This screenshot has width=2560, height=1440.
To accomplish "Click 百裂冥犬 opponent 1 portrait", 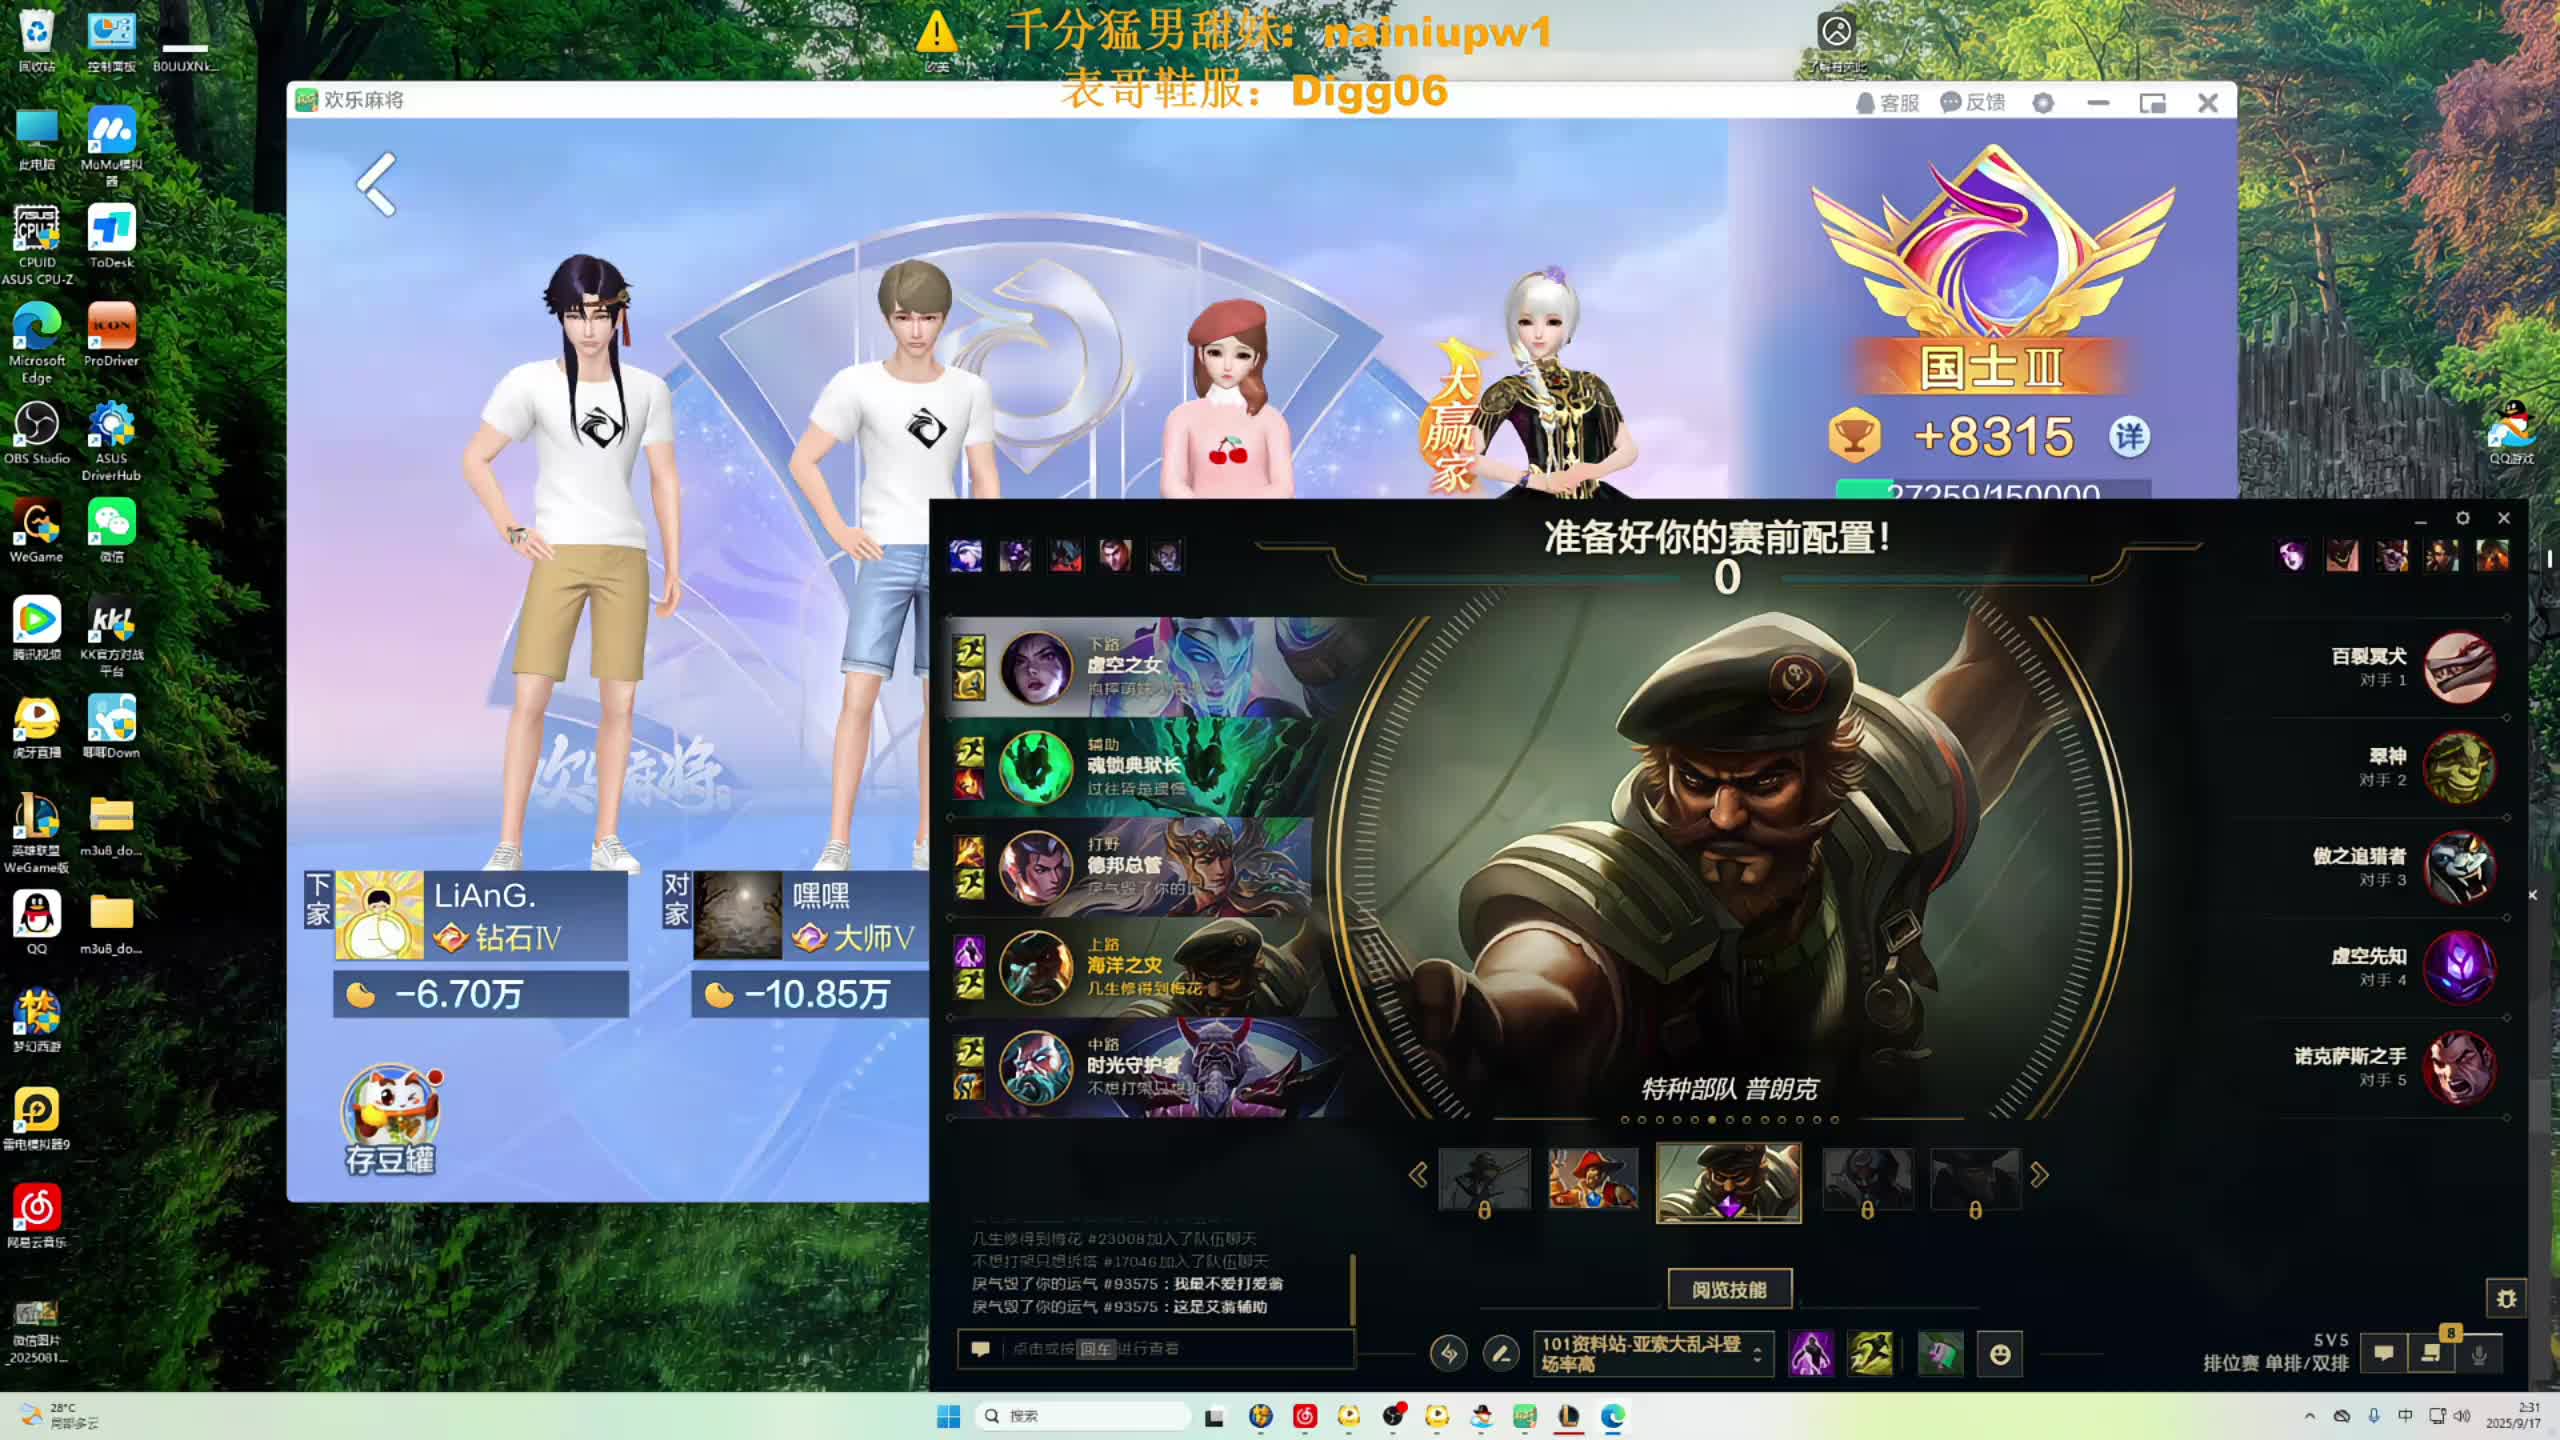I will tap(2459, 667).
